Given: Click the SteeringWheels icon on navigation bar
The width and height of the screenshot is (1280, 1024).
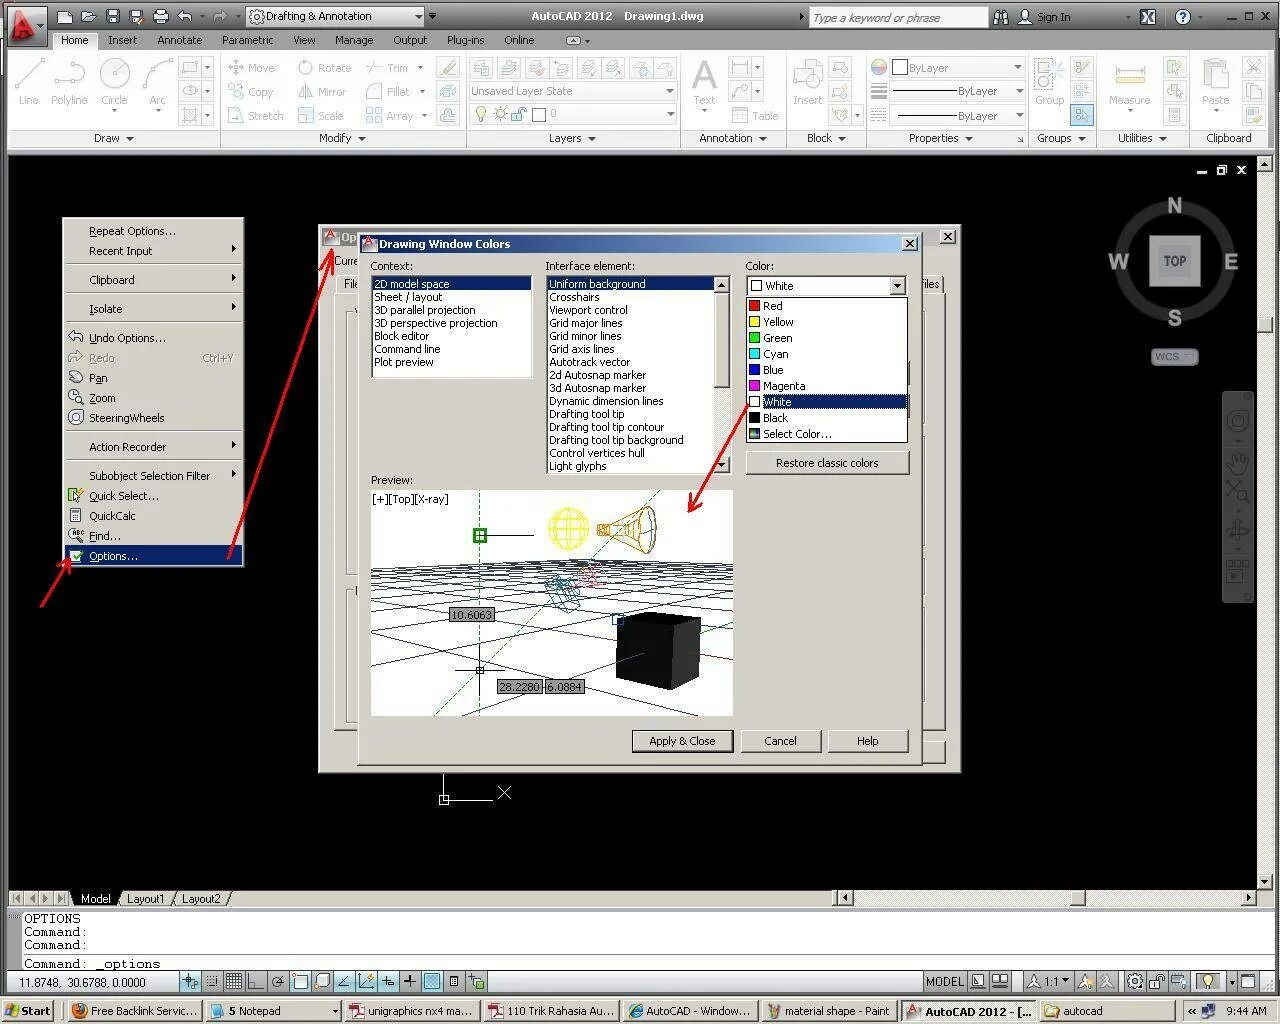Looking at the screenshot, I should tap(1237, 421).
